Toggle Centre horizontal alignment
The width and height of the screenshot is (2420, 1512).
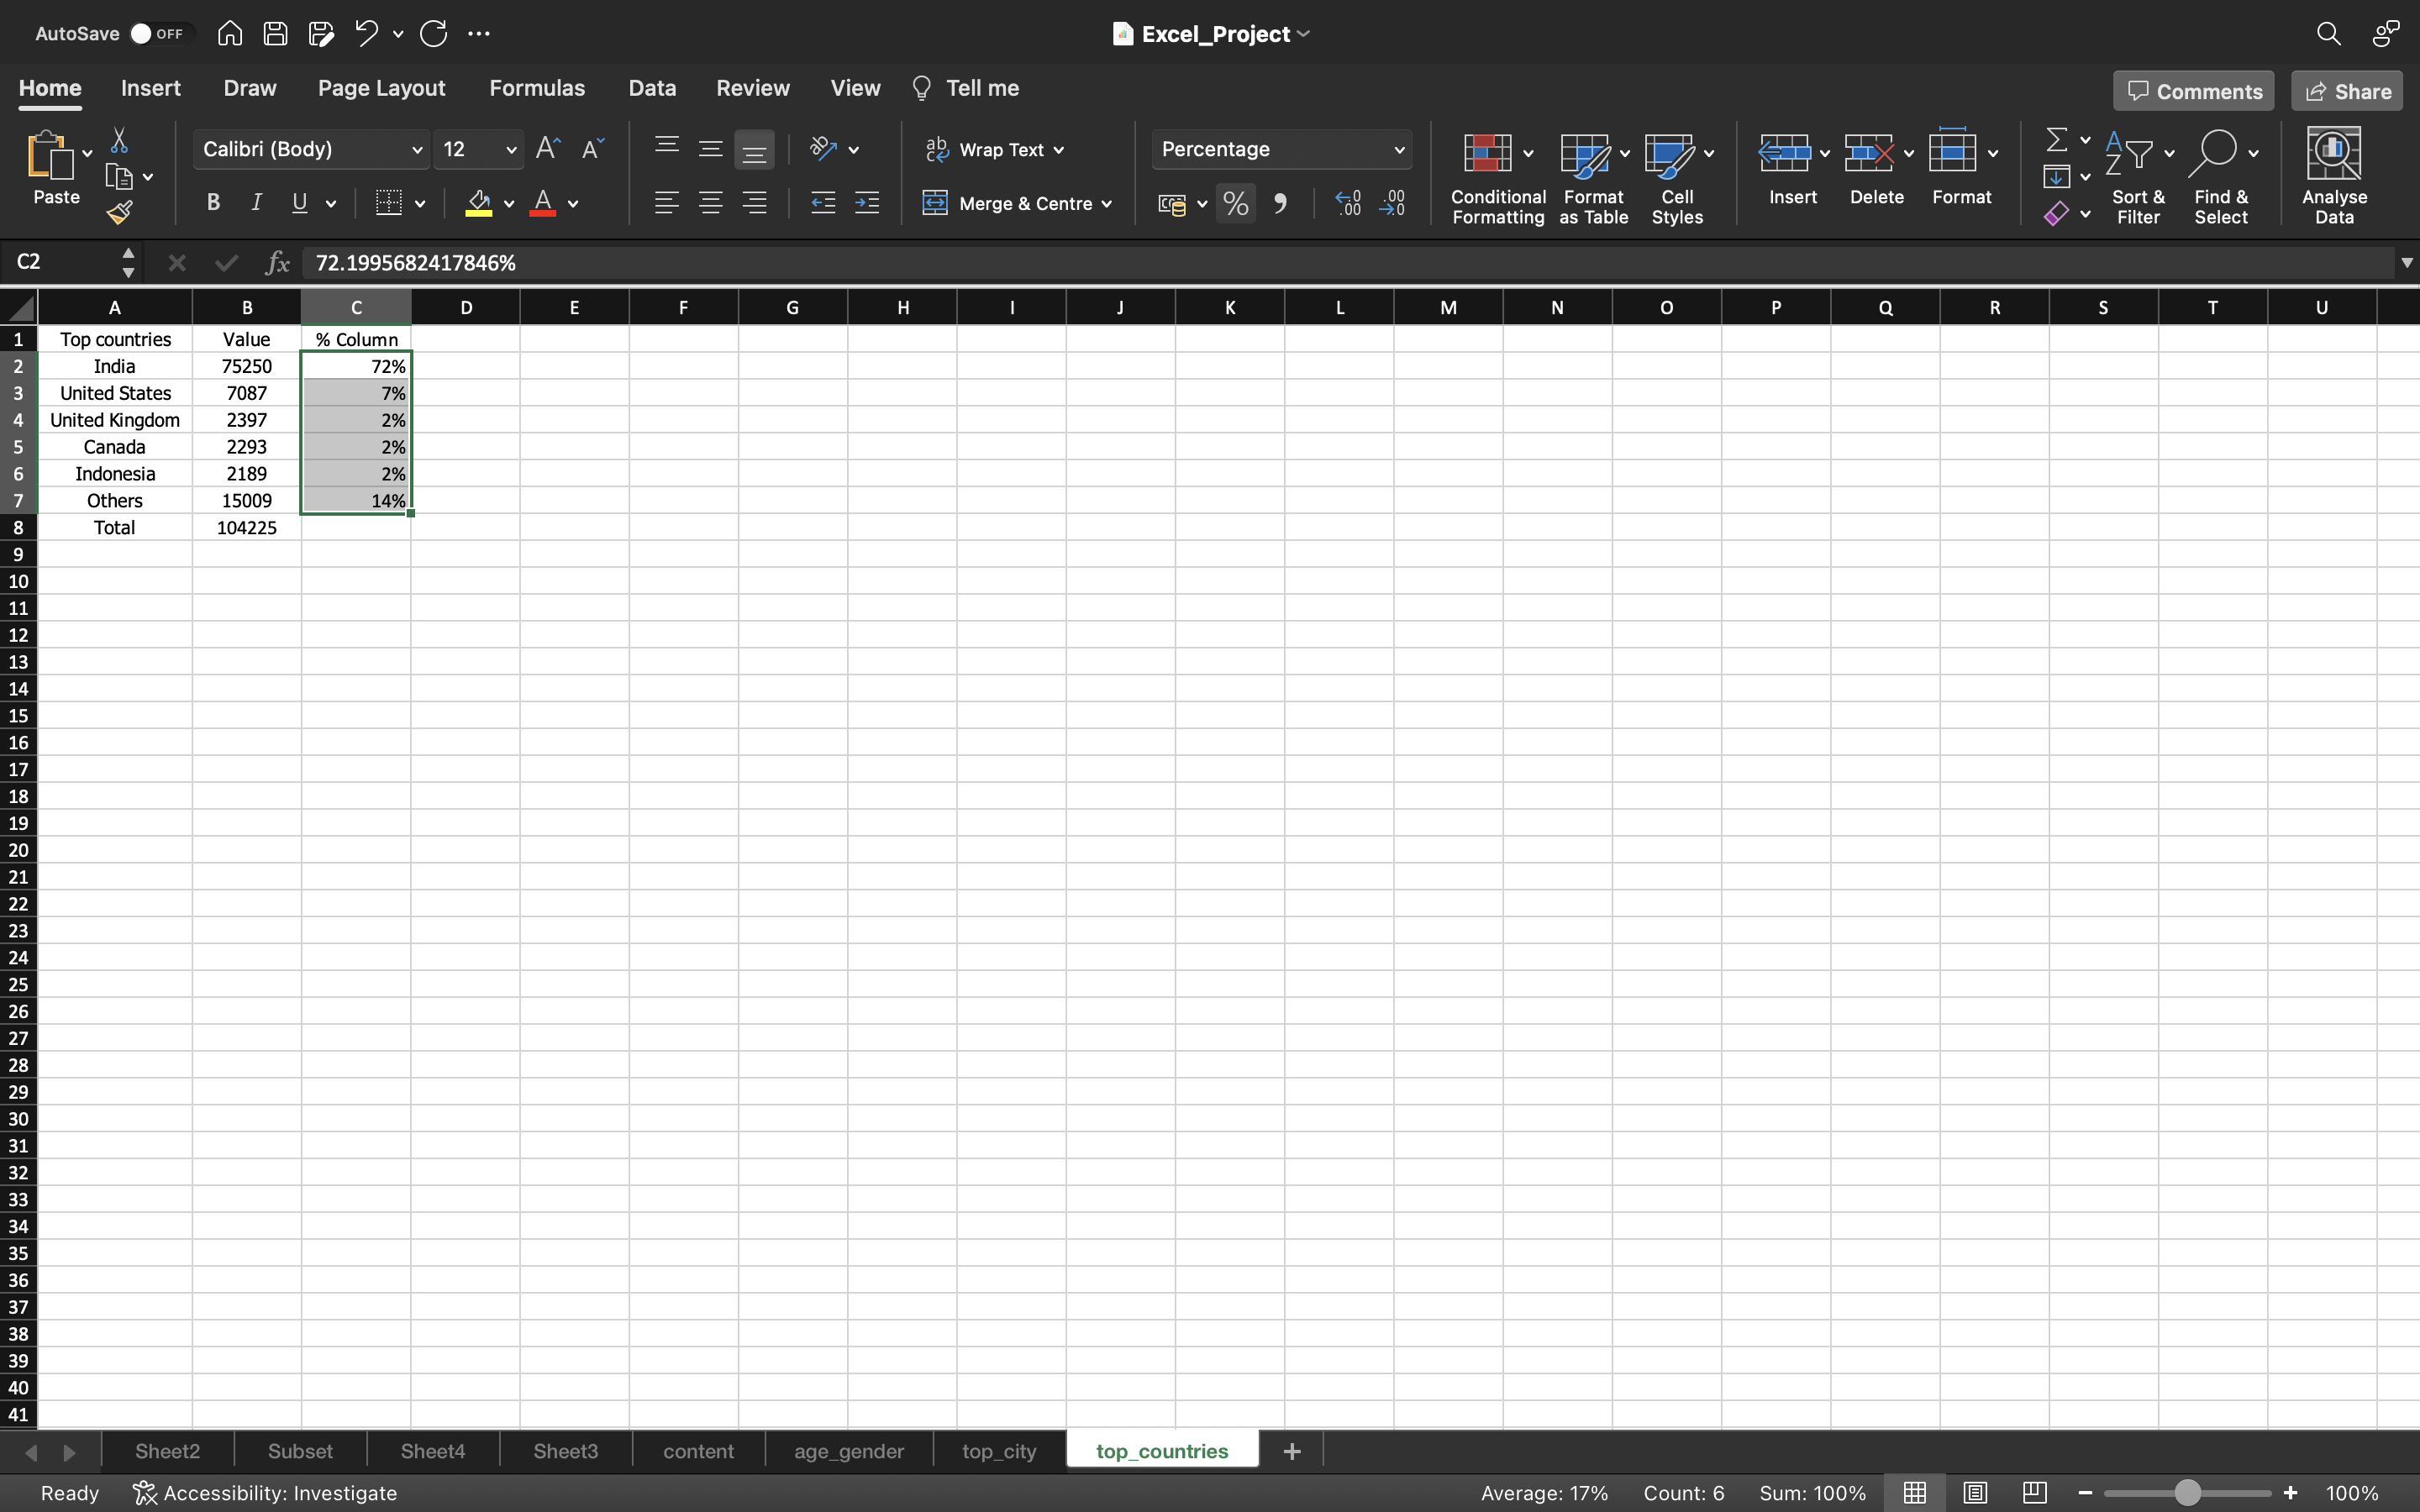coord(710,204)
